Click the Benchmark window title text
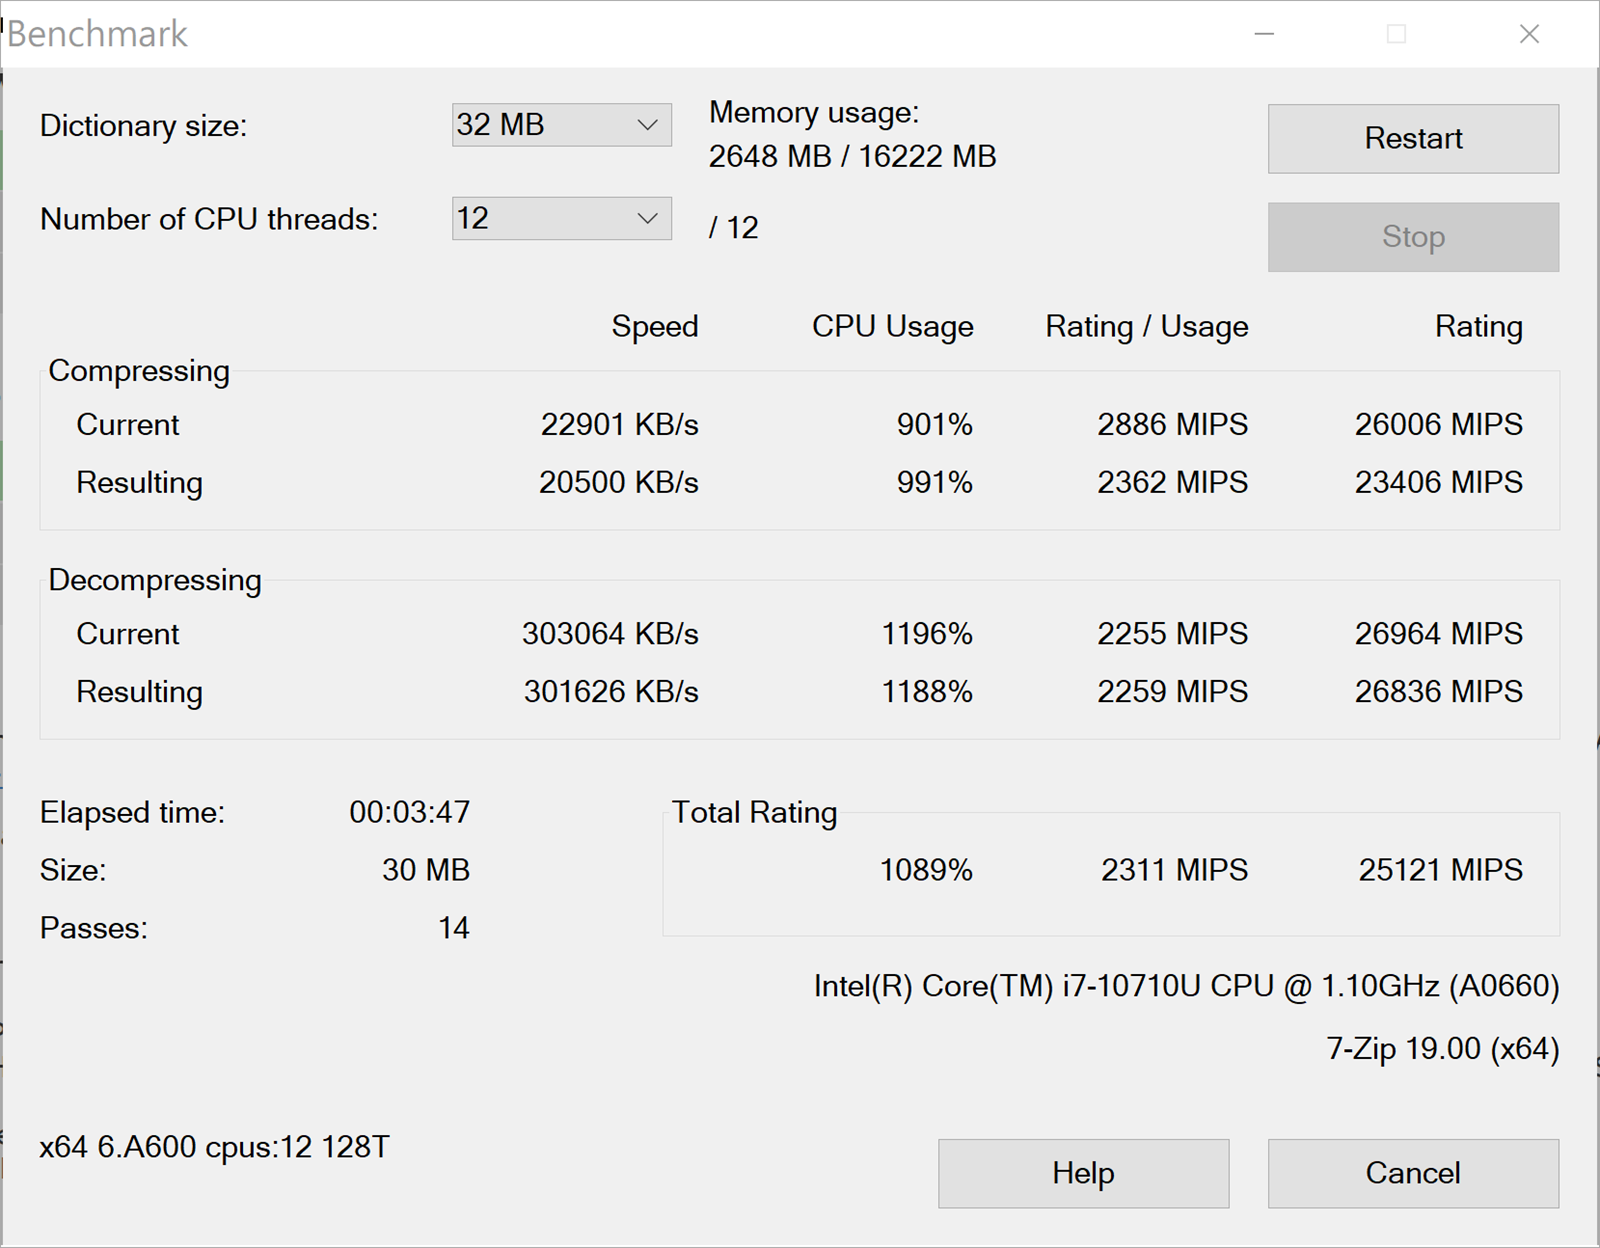Screen dimensions: 1600x1248 coord(98,35)
